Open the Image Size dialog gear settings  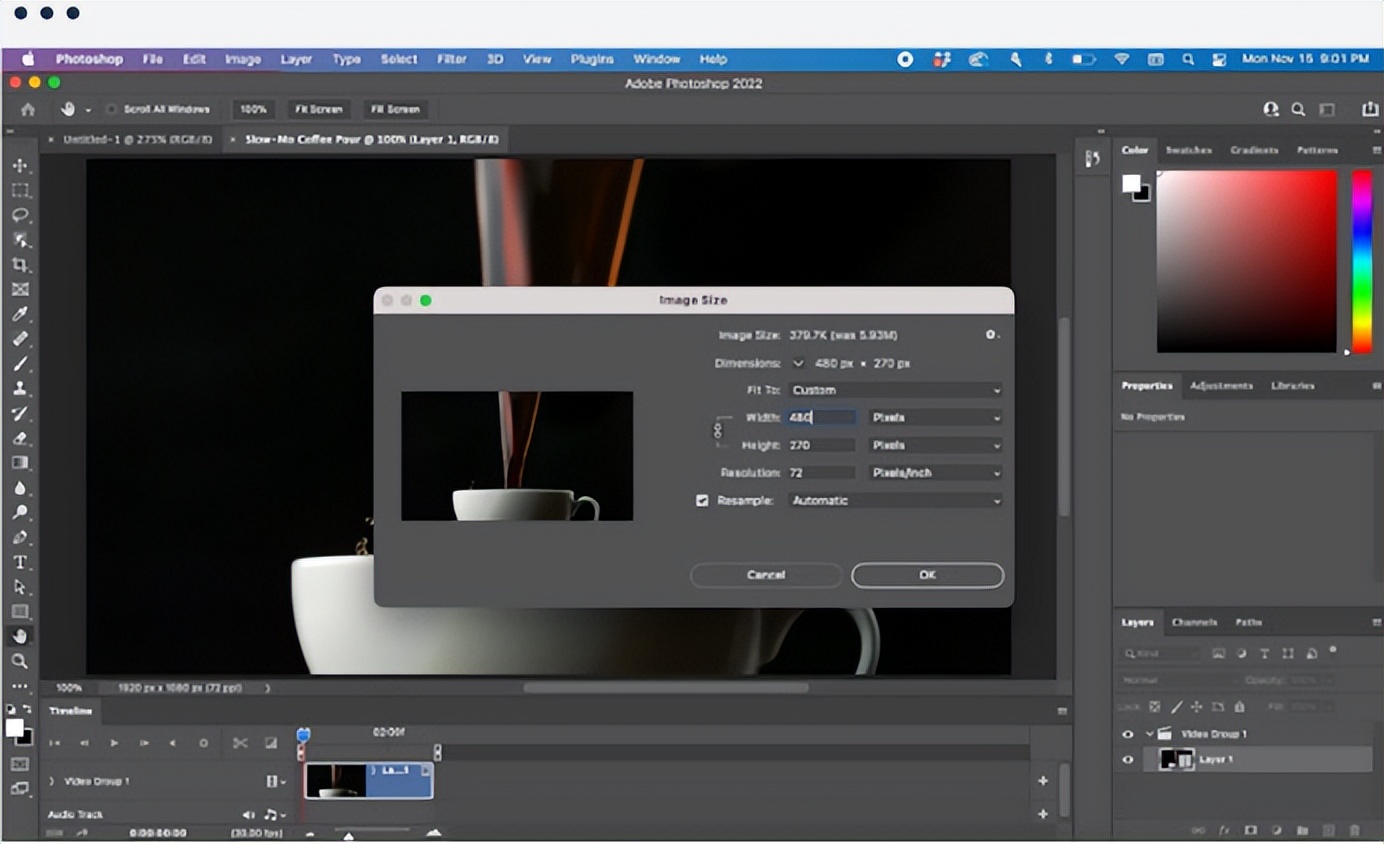tap(991, 335)
